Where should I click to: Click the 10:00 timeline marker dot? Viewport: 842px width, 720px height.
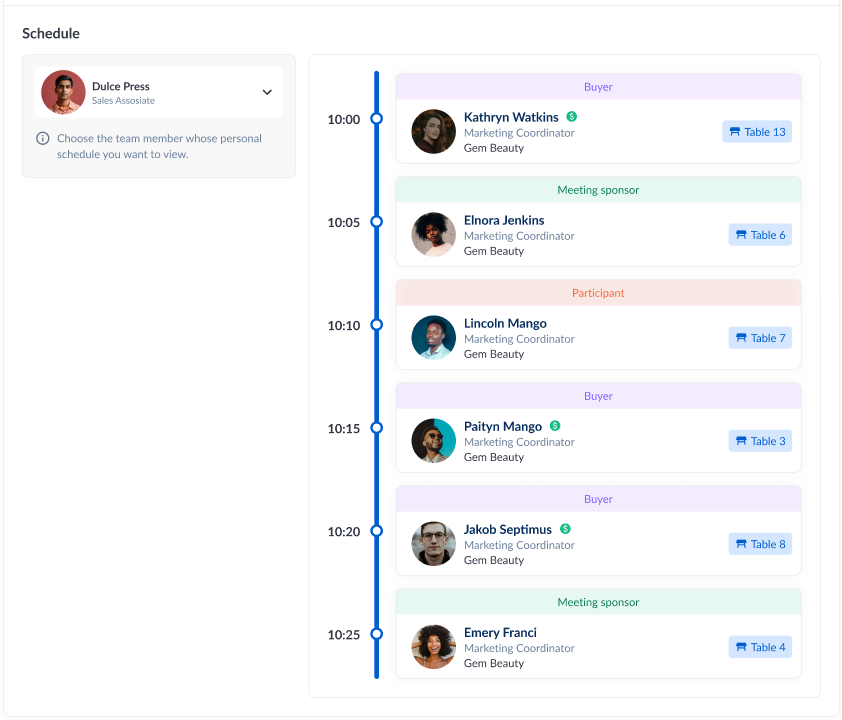[377, 119]
